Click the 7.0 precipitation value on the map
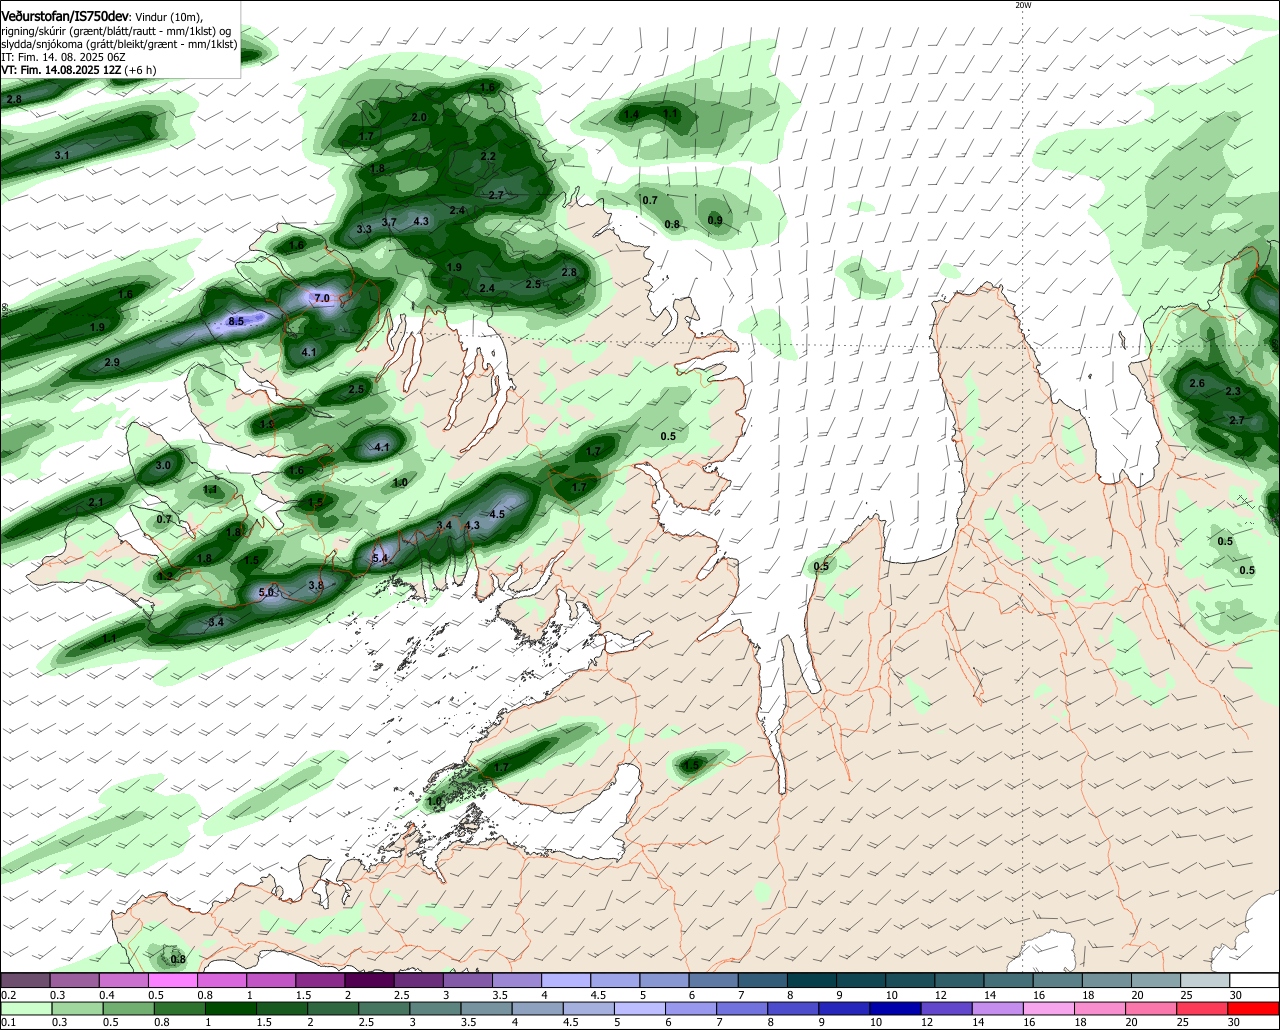This screenshot has height=1030, width=1280. pos(322,298)
